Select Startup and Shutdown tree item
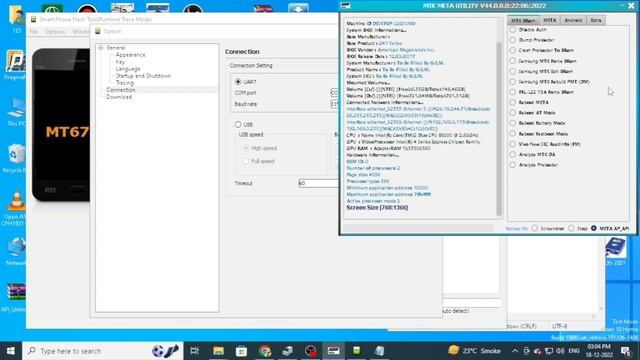This screenshot has width=640, height=360. pyautogui.click(x=143, y=76)
